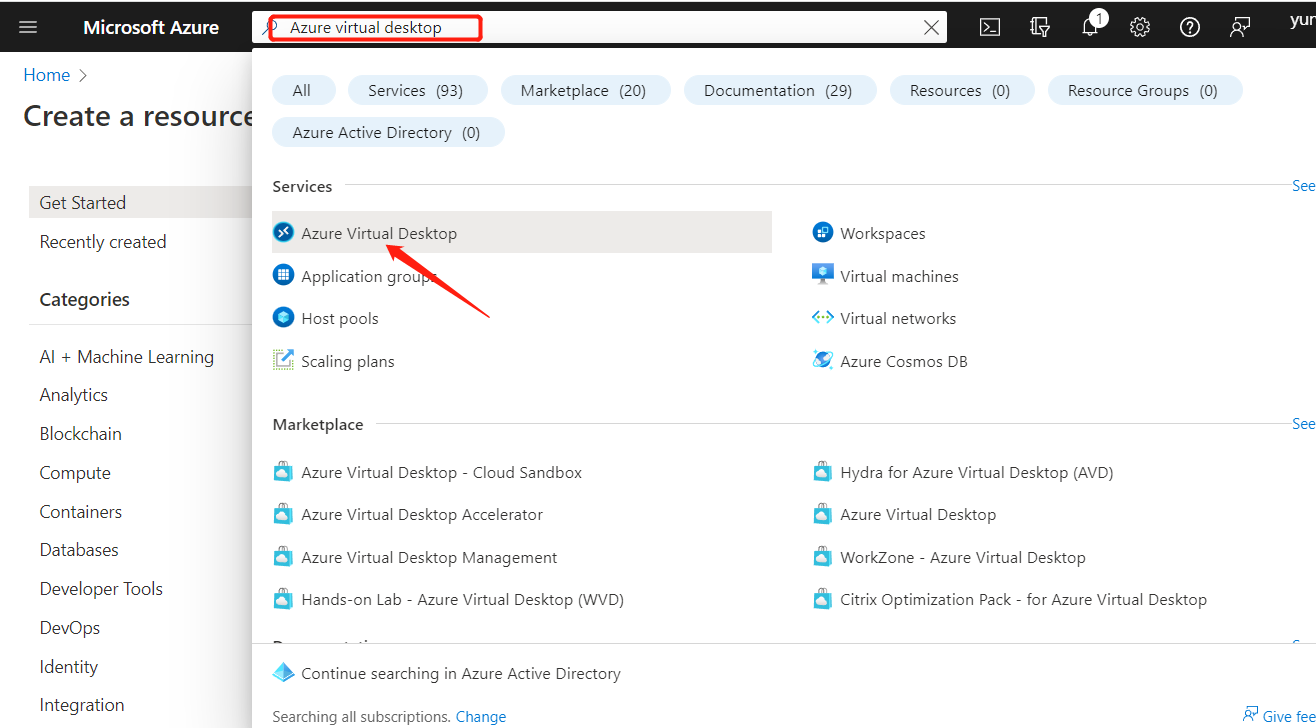This screenshot has width=1316, height=728.
Task: See more Services results
Action: 1303,185
